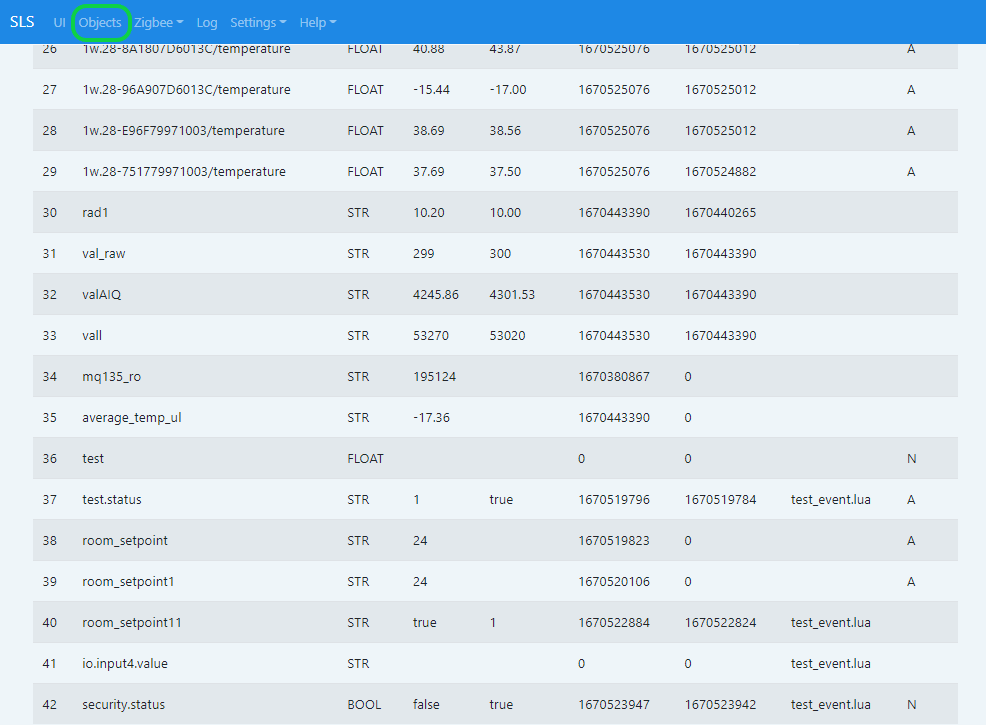986x725 pixels.
Task: Select the average_temp_ul object name
Action: (x=131, y=417)
